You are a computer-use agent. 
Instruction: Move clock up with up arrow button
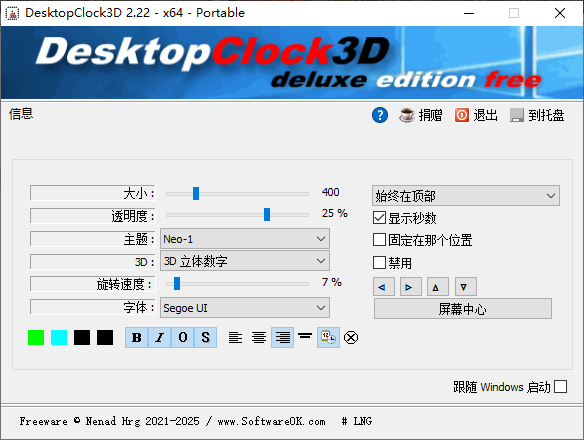coord(438,287)
